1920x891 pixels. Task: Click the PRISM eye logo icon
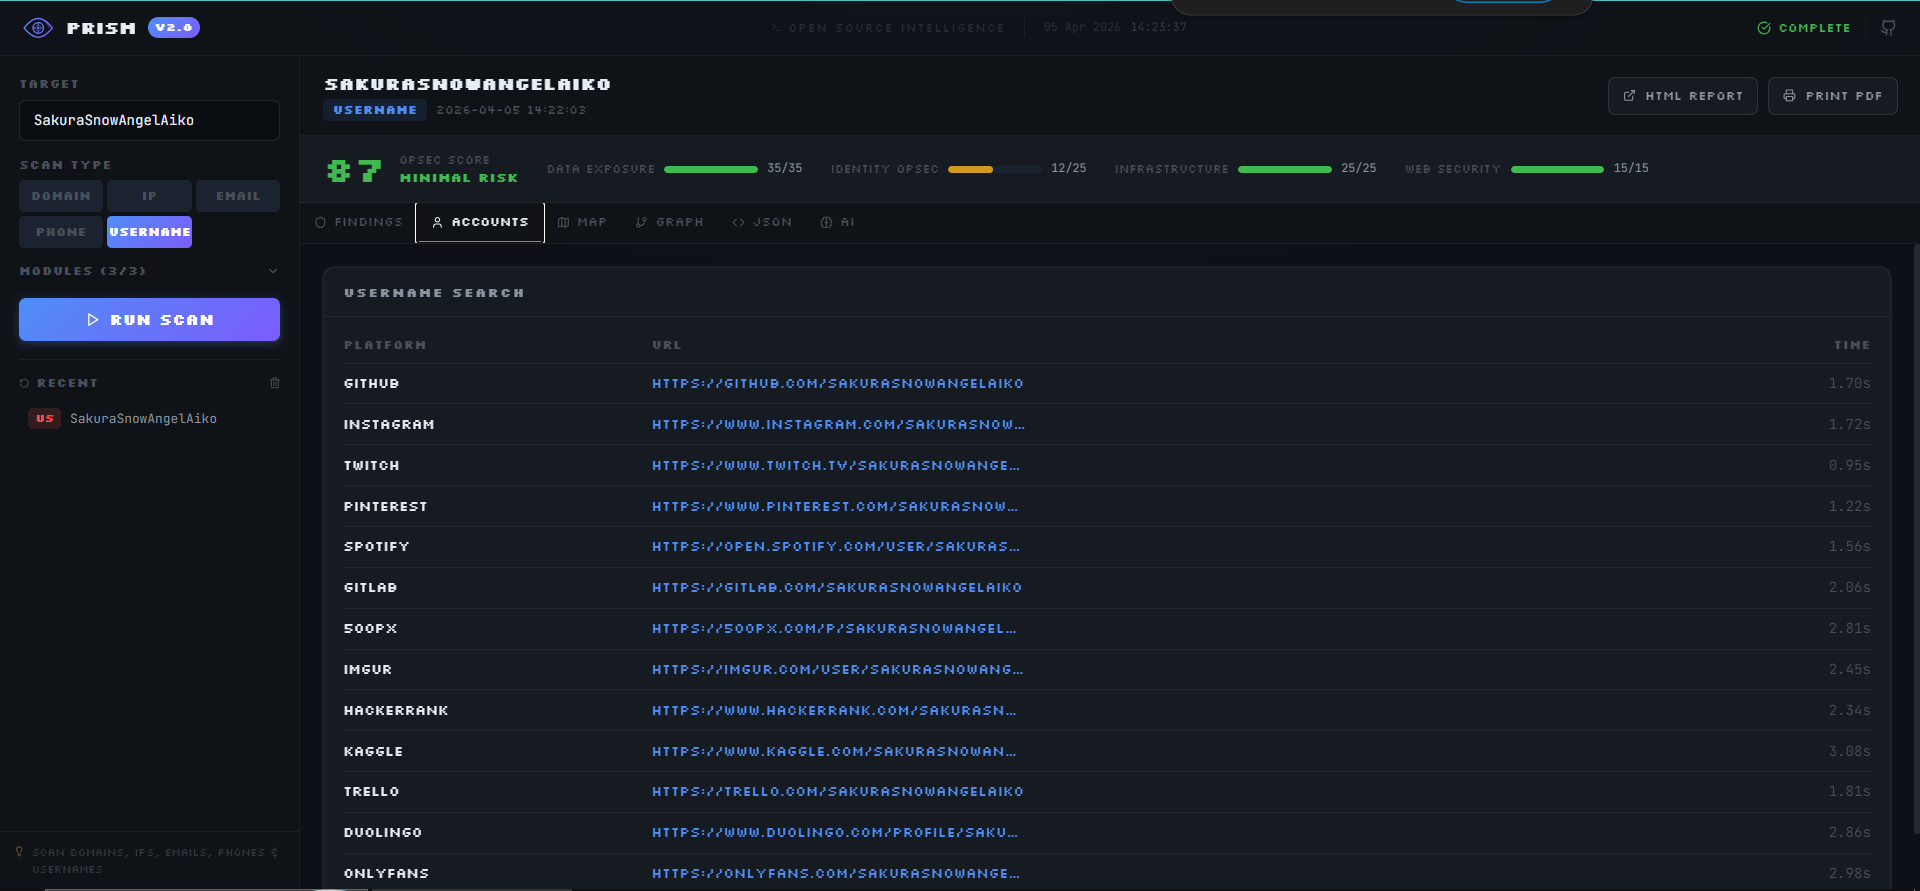(x=38, y=28)
